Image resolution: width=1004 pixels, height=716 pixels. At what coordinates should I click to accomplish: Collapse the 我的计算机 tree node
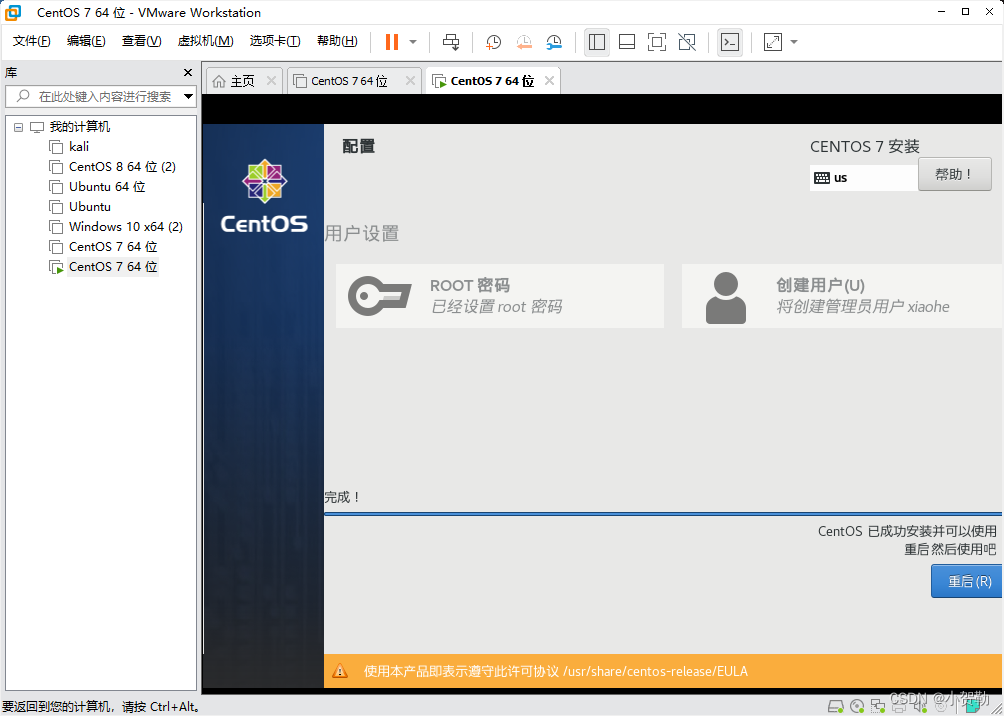[18, 127]
